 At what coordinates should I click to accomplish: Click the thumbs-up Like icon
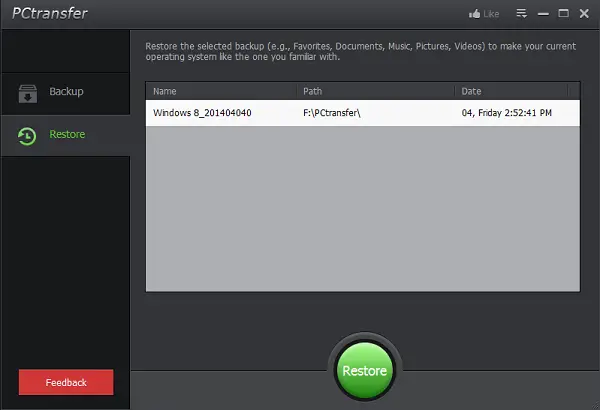[474, 14]
